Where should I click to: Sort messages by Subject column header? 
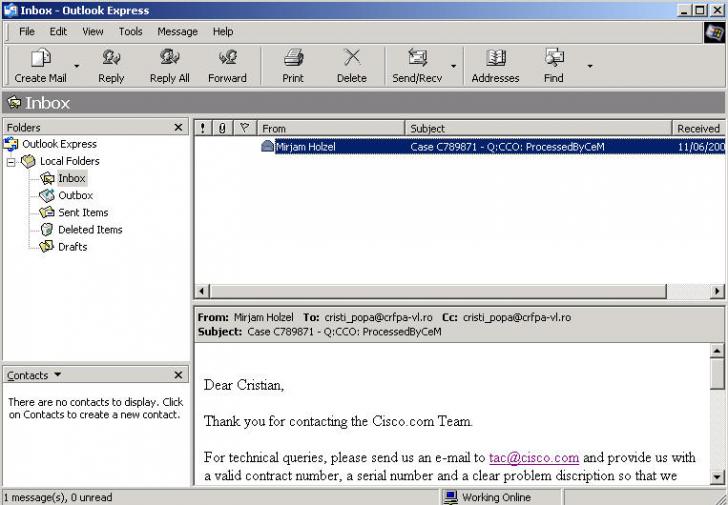tap(538, 128)
